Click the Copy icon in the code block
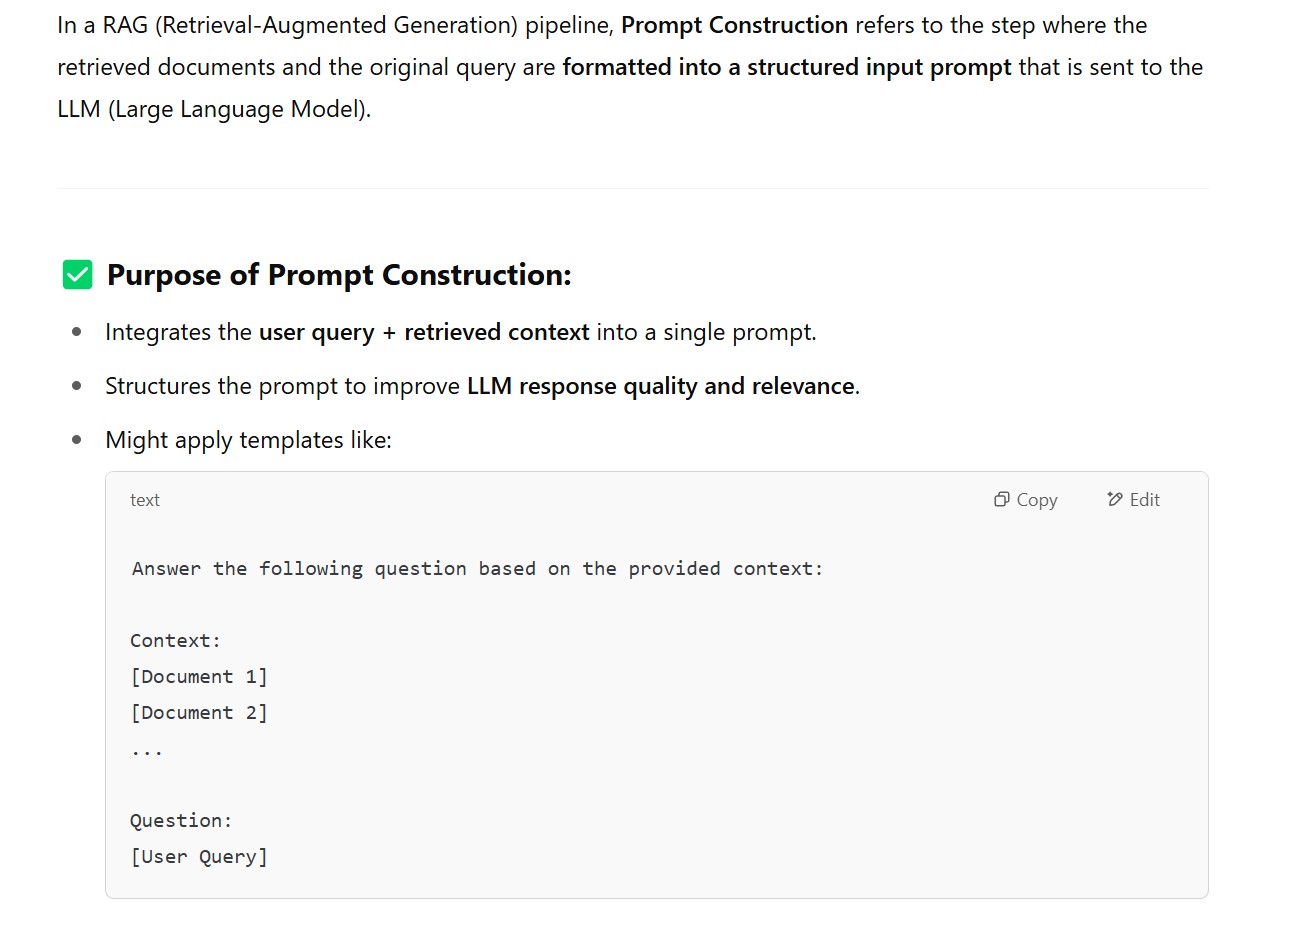 coord(1001,500)
